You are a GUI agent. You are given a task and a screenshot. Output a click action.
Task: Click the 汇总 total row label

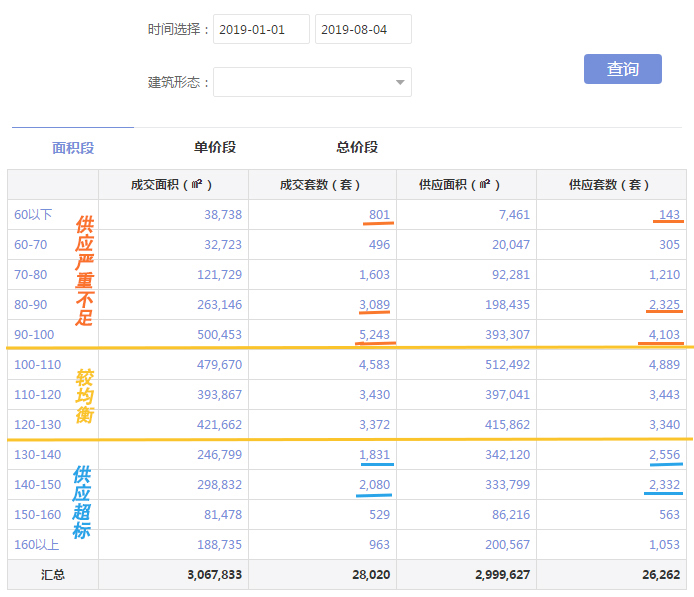53,575
